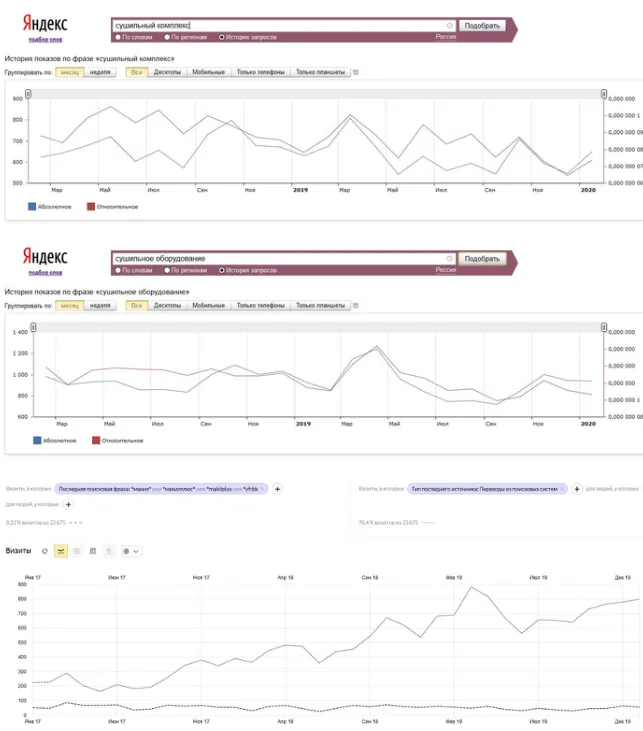643x731 pixels.
Task: Choose 'Только телефоны' tab for 'сушильное оборудование'
Action: (261, 305)
